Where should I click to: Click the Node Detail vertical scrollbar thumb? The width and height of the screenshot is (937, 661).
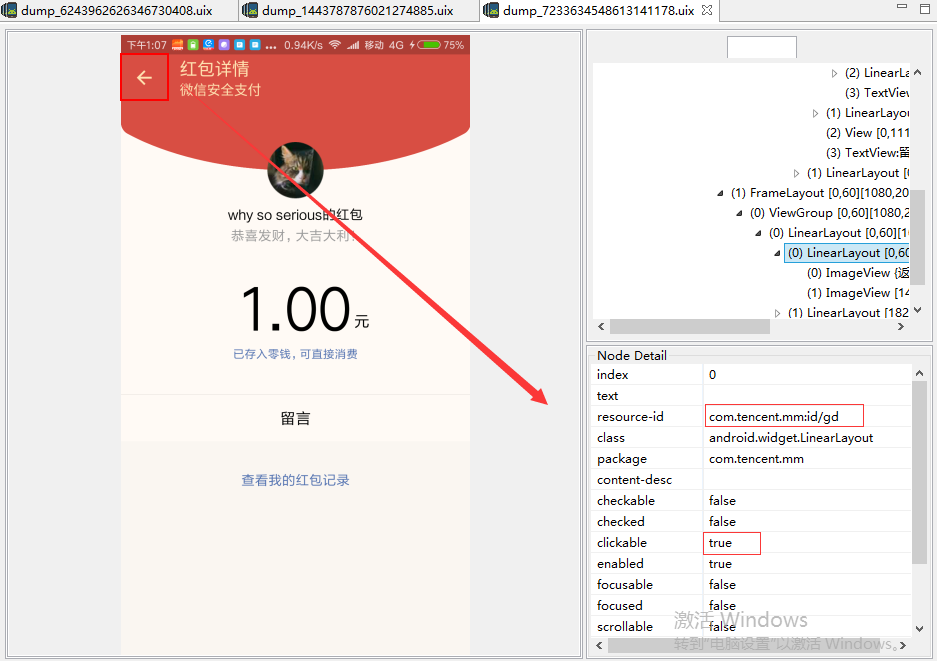click(x=919, y=472)
